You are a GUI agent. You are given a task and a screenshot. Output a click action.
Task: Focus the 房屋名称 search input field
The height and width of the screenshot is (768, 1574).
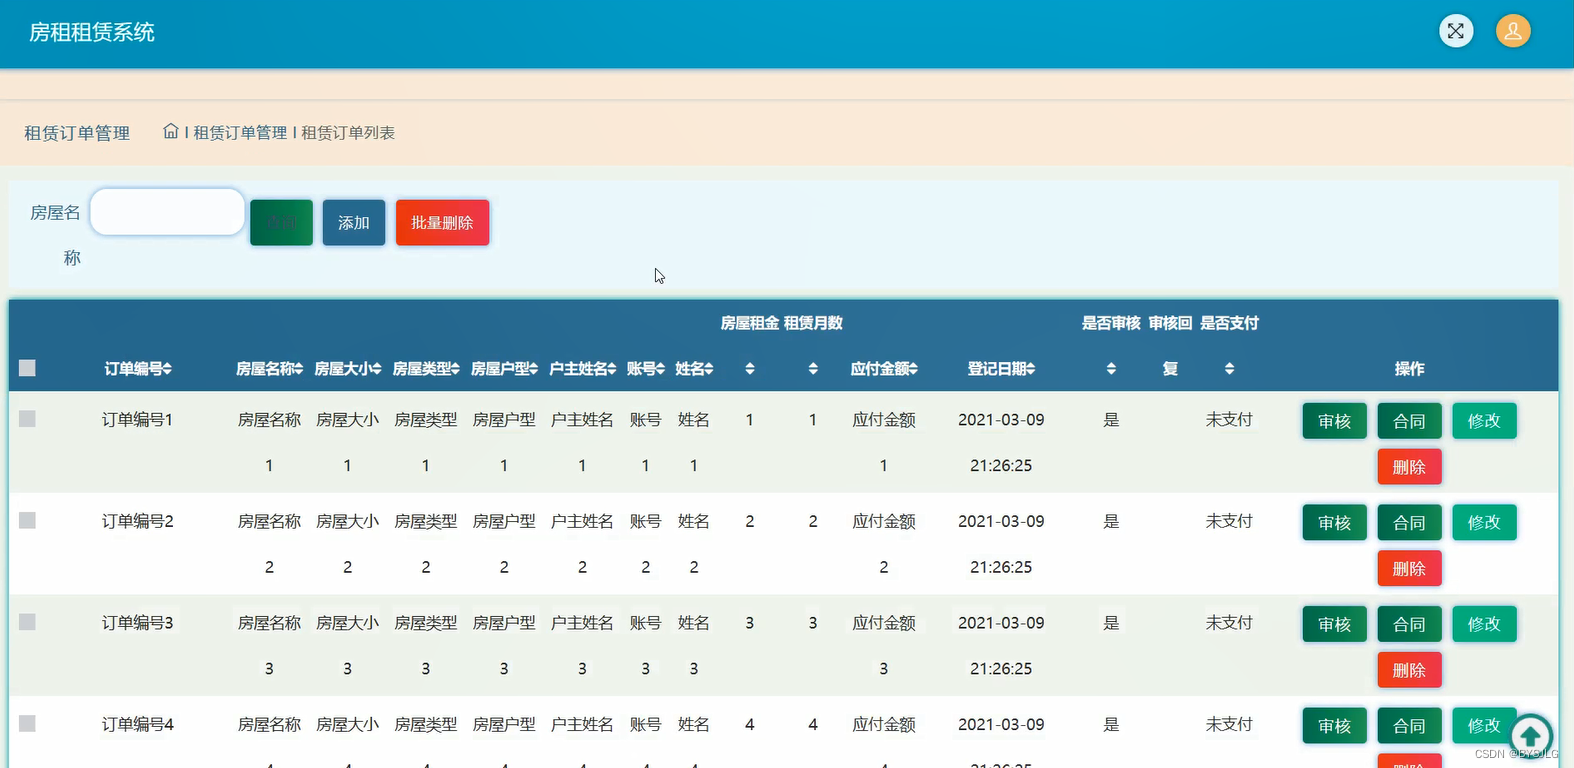(x=167, y=212)
